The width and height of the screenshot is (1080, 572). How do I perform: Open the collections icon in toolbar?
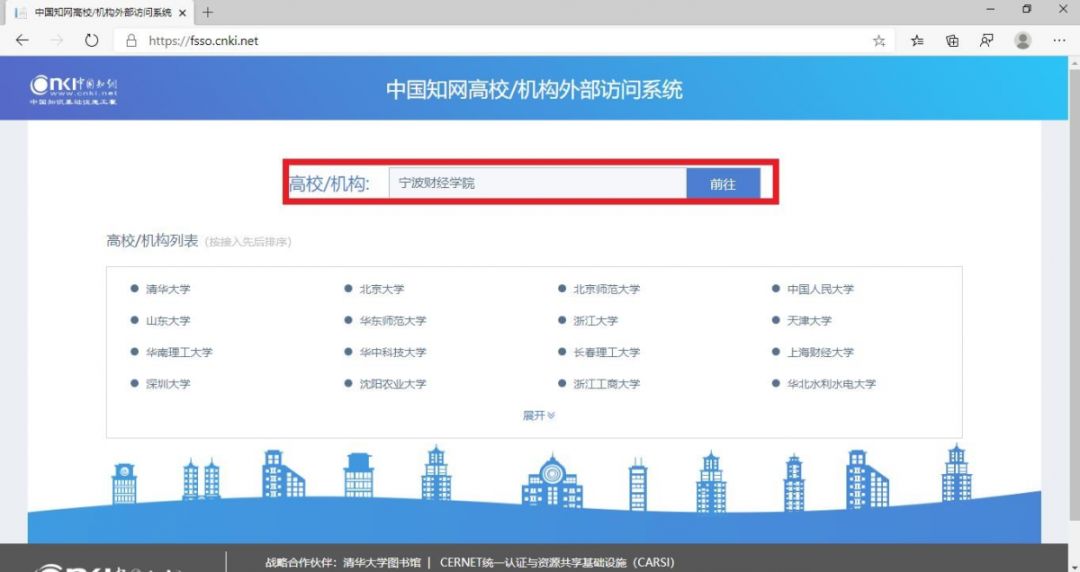(952, 41)
